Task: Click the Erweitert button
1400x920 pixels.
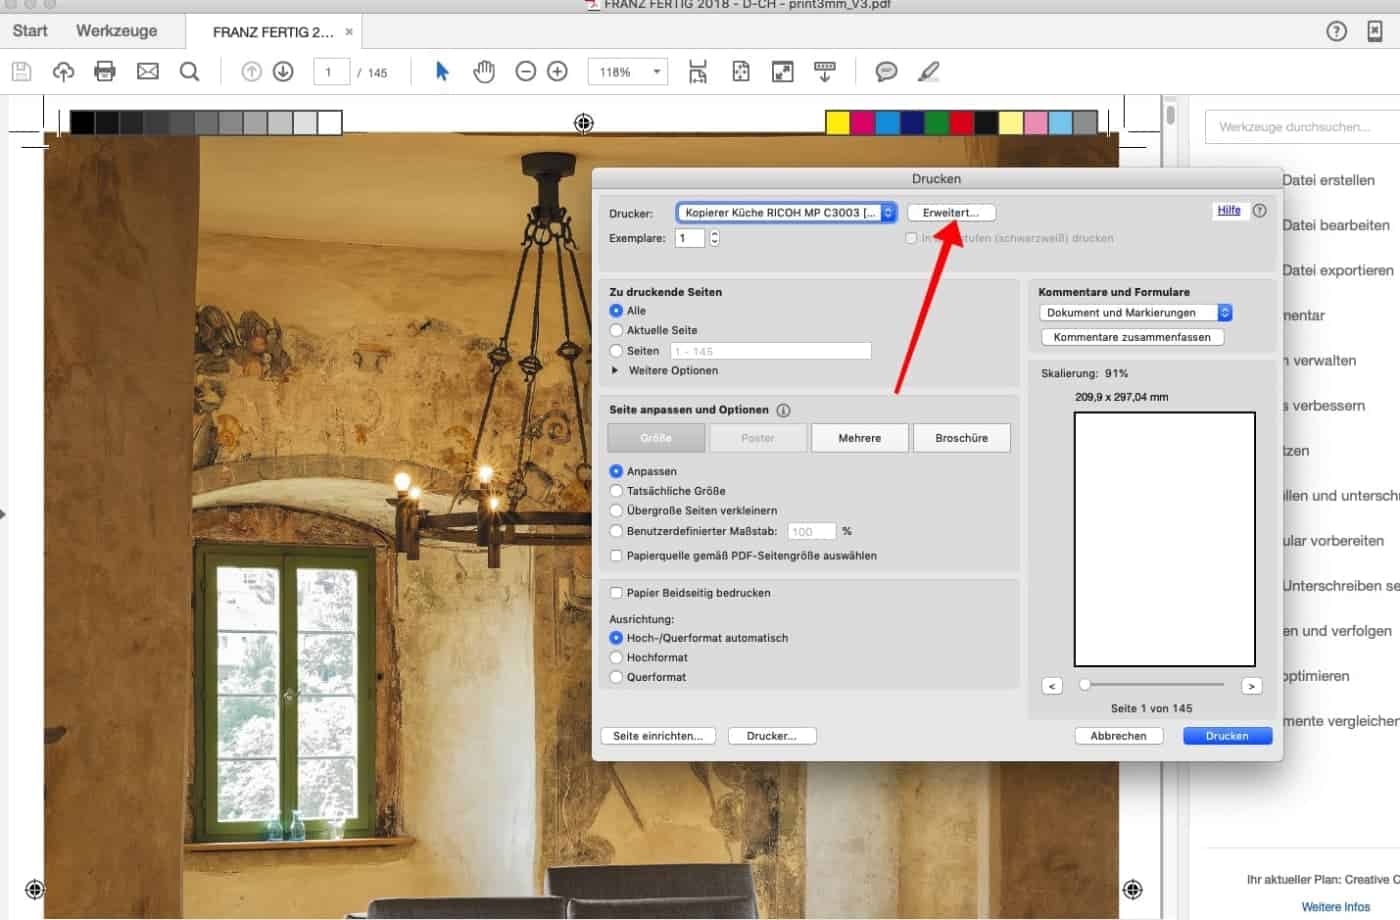Action: point(950,212)
